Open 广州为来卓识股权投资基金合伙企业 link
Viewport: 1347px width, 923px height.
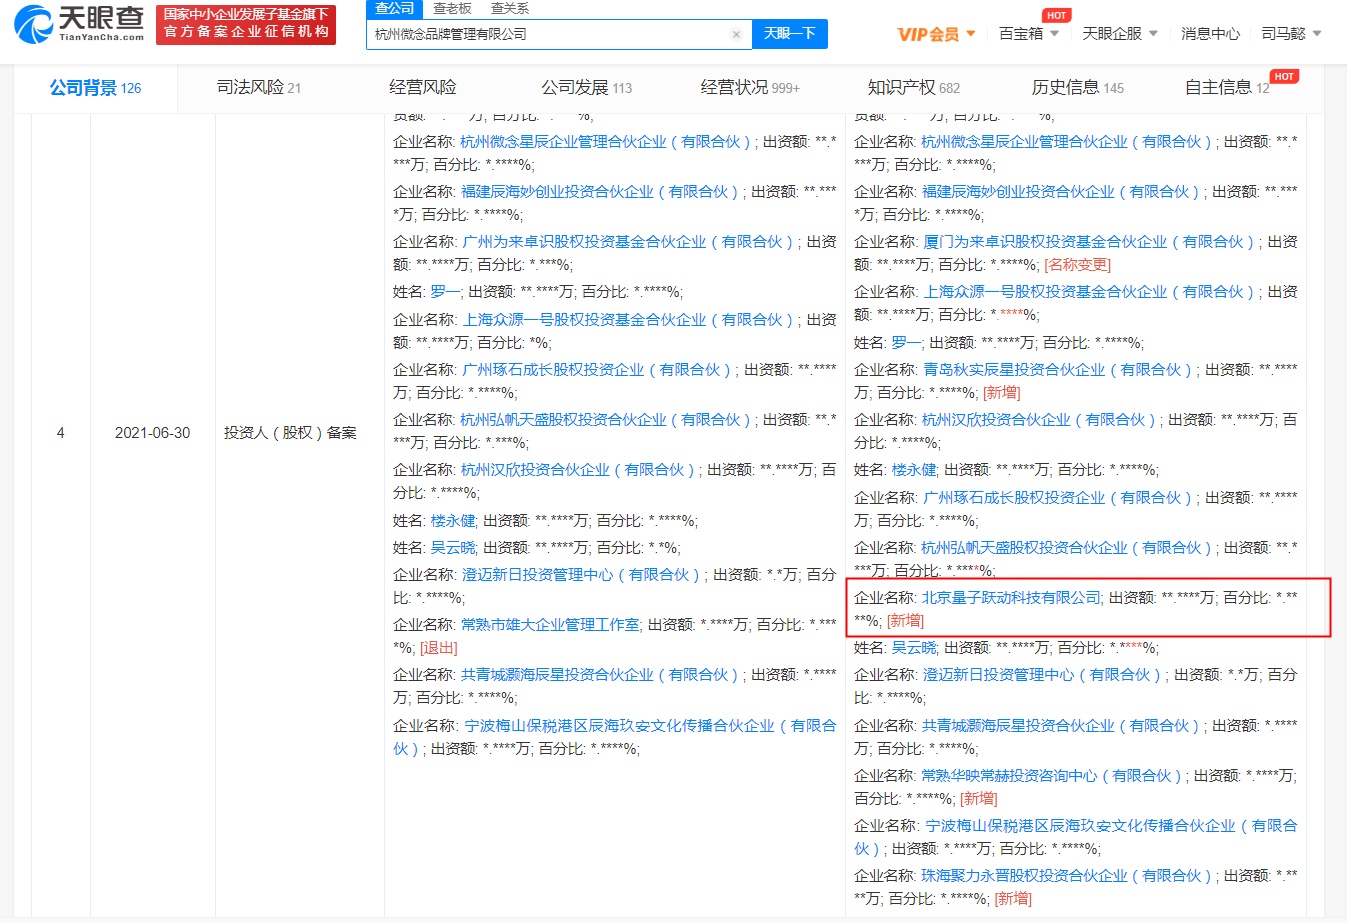click(628, 242)
